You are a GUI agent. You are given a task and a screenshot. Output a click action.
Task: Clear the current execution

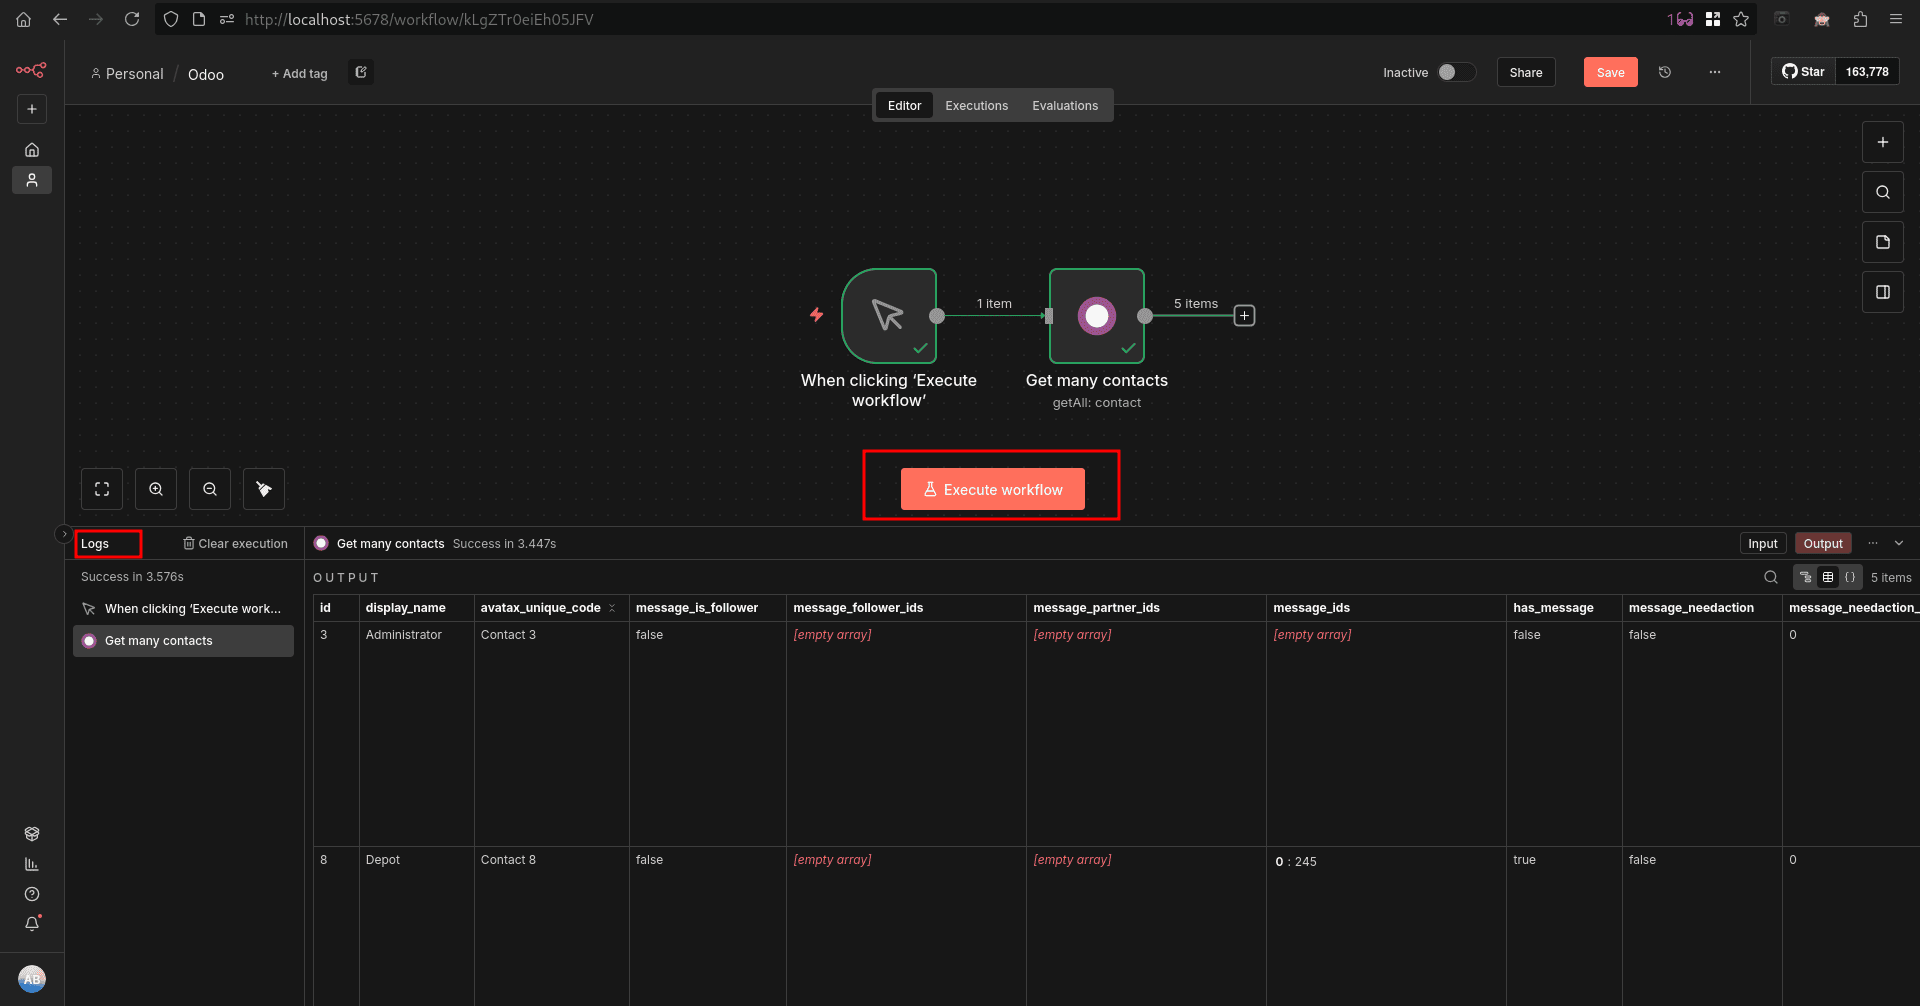coord(236,543)
